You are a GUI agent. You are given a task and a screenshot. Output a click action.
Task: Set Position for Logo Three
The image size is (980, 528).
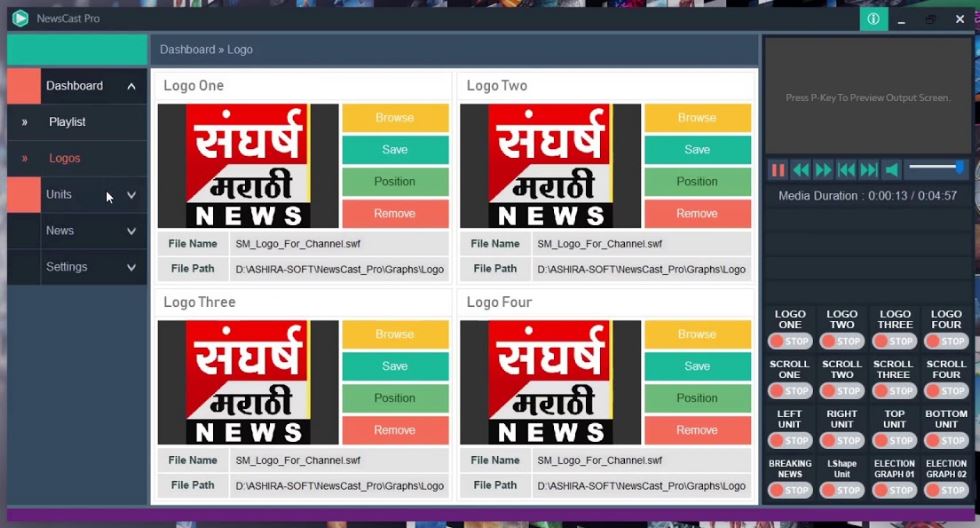pos(395,398)
